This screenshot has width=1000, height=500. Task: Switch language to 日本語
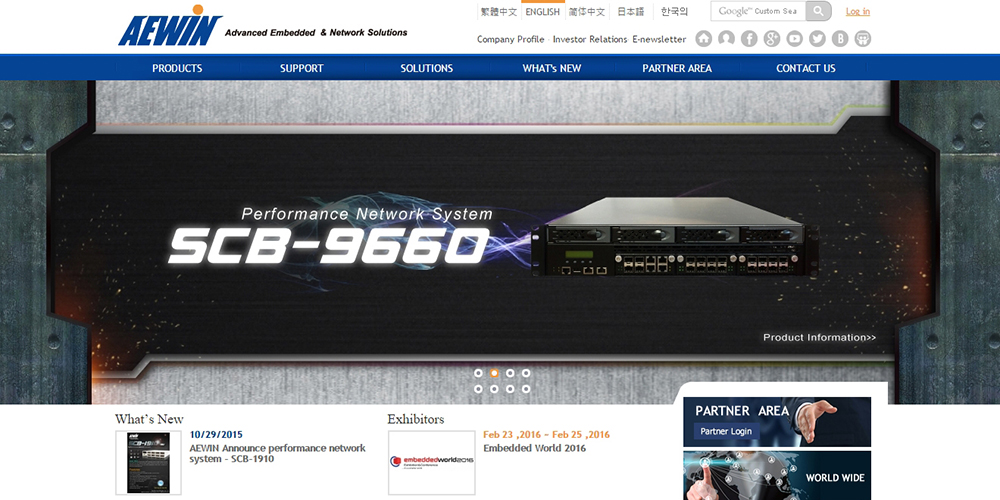[631, 11]
